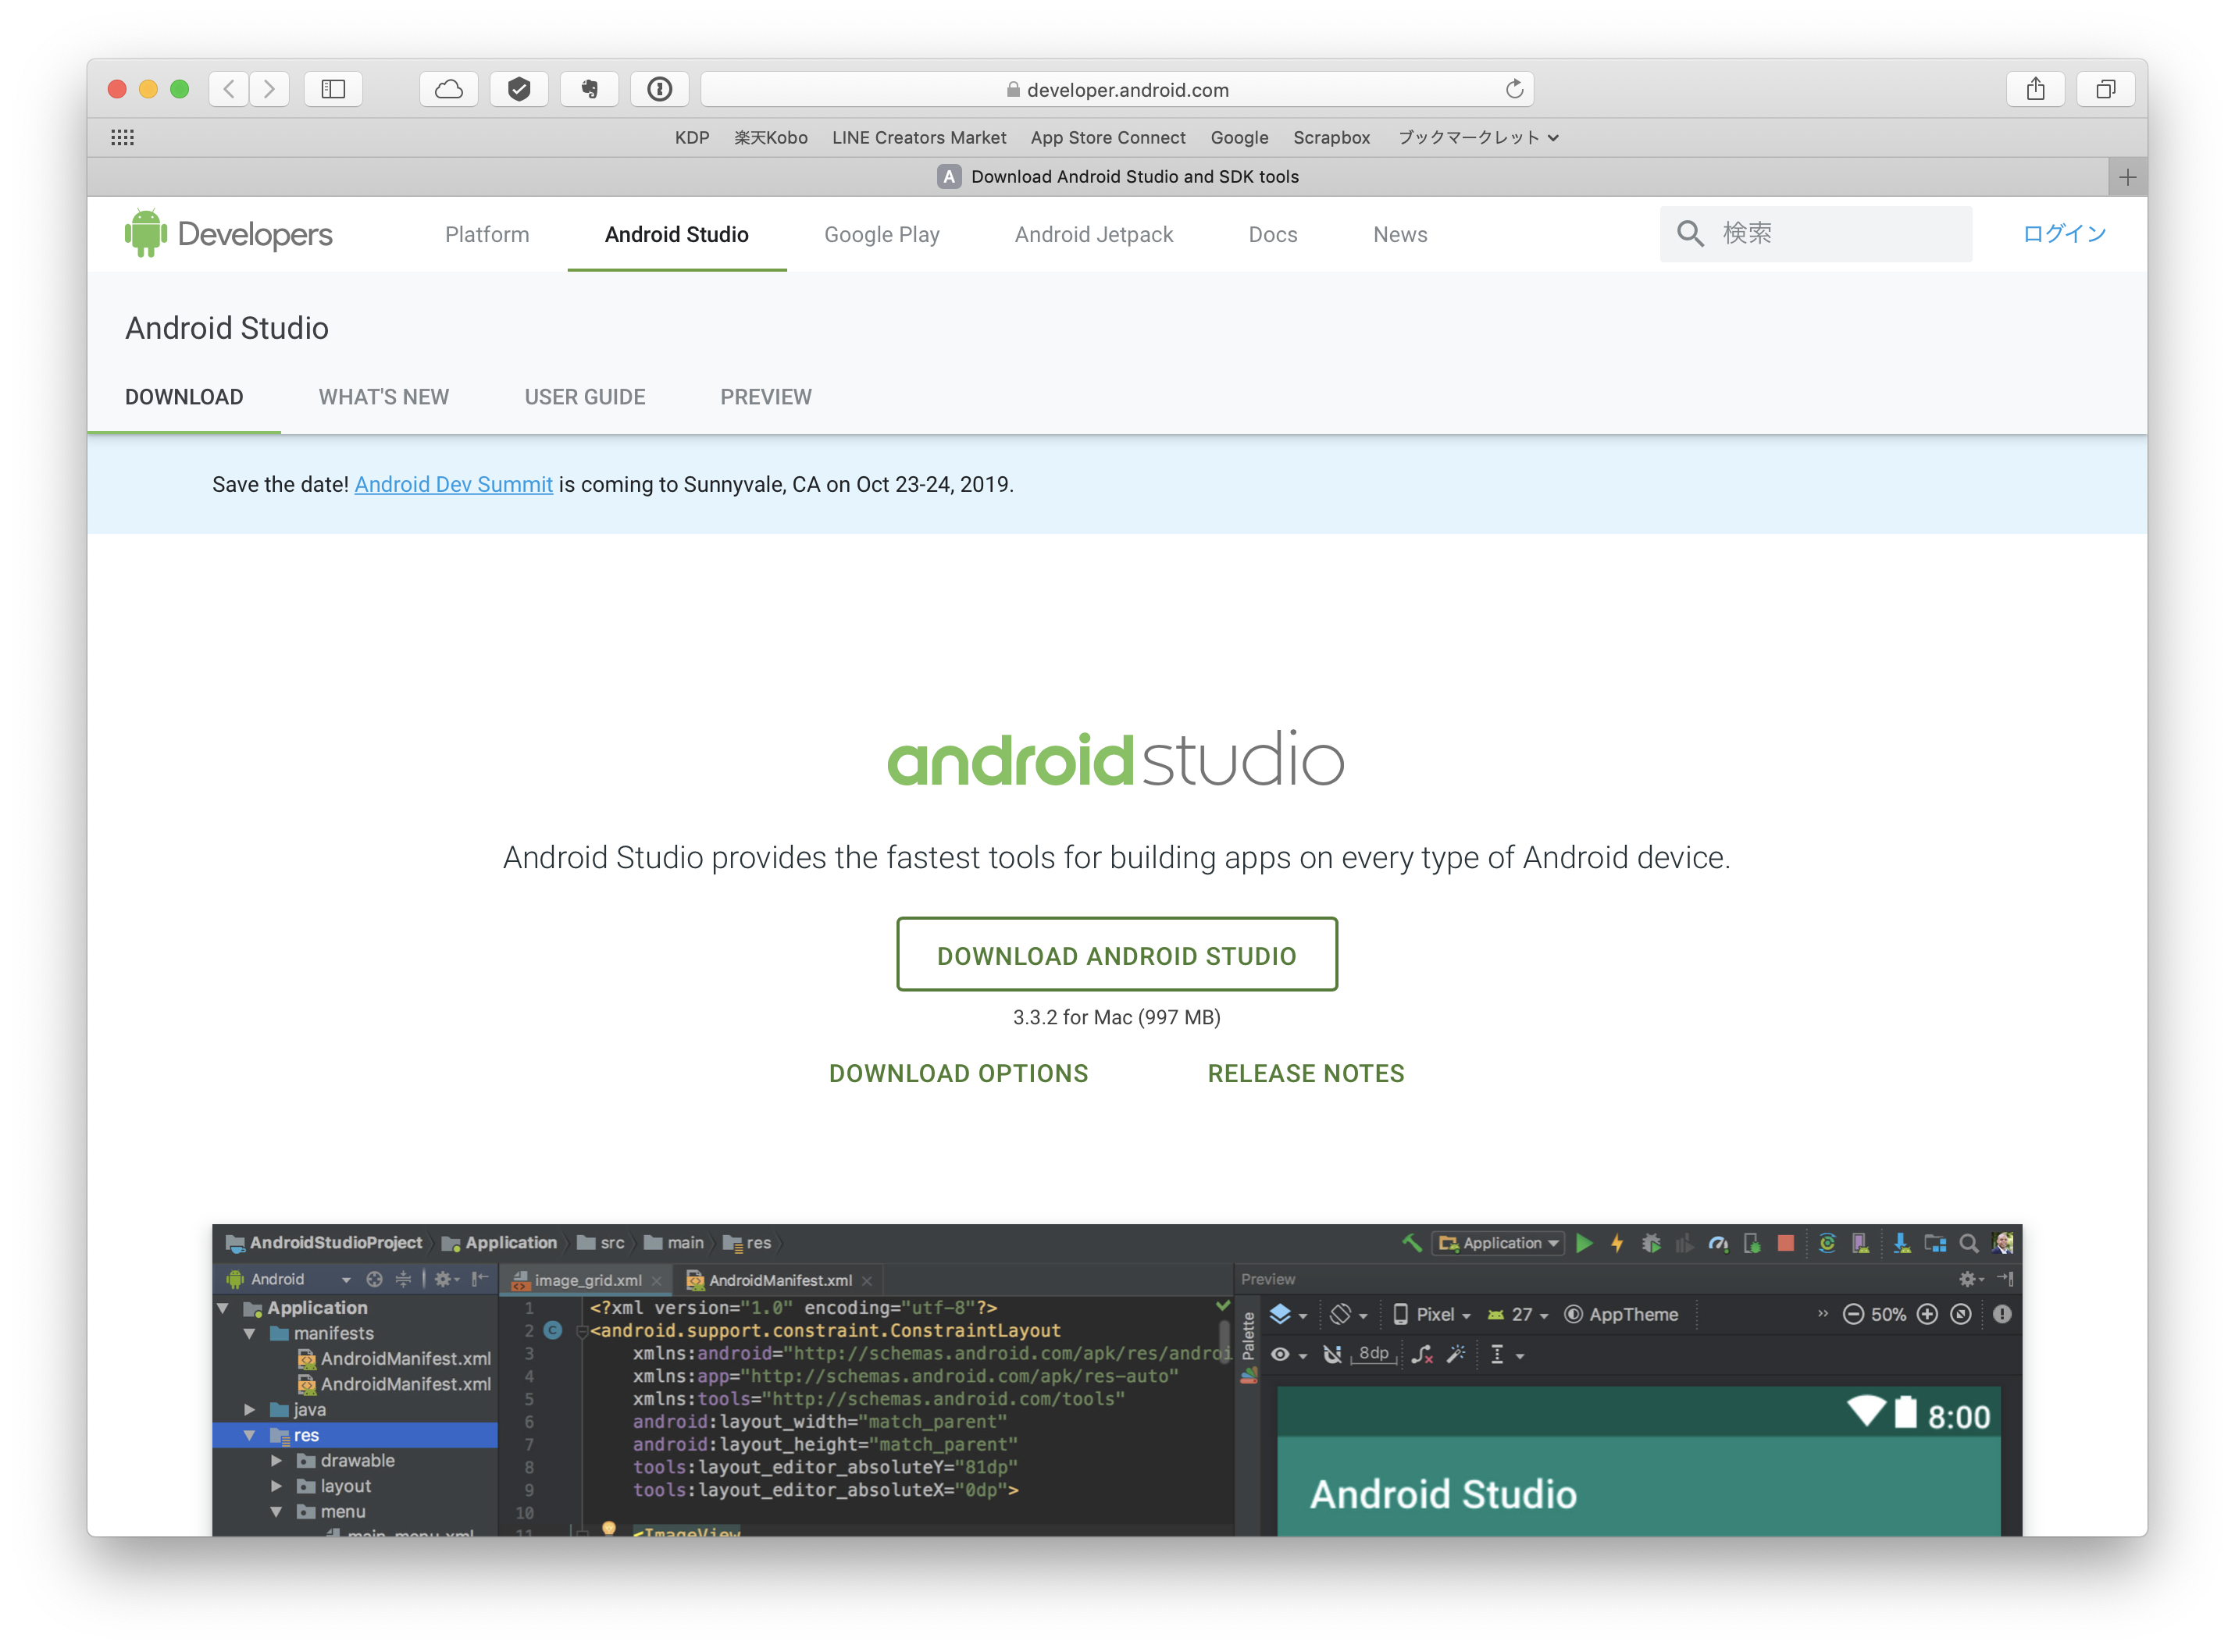
Task: Show all tabs overview icon
Action: click(x=2105, y=89)
